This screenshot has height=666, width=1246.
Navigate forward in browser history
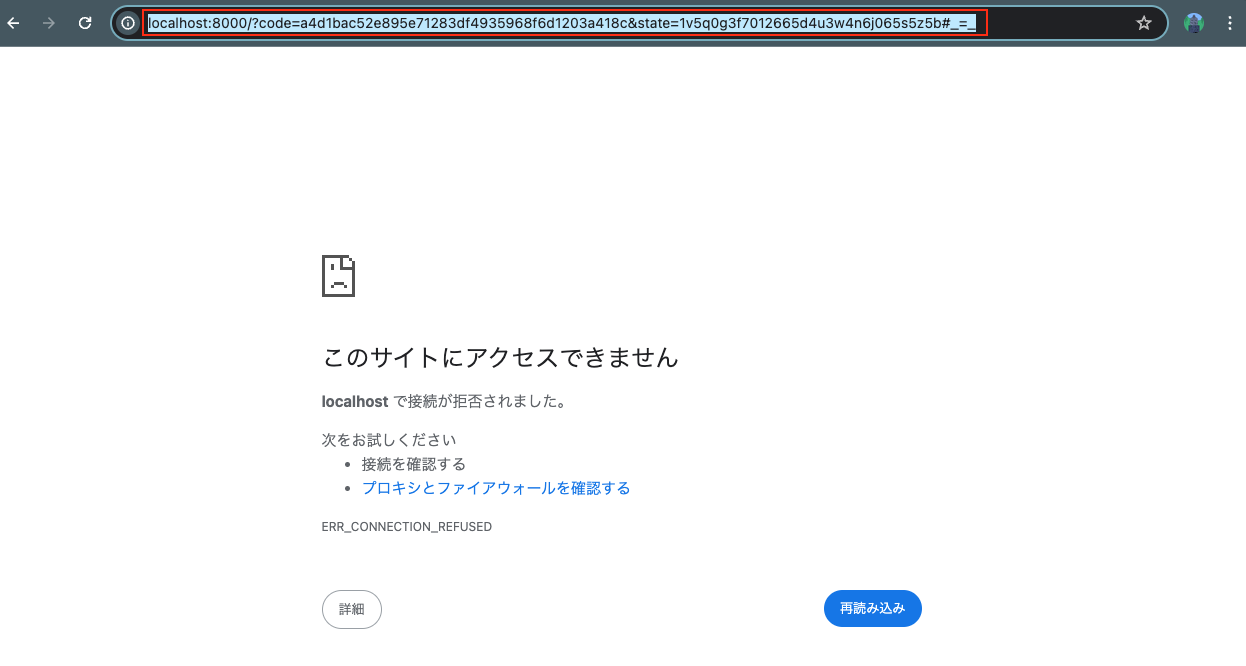(48, 22)
